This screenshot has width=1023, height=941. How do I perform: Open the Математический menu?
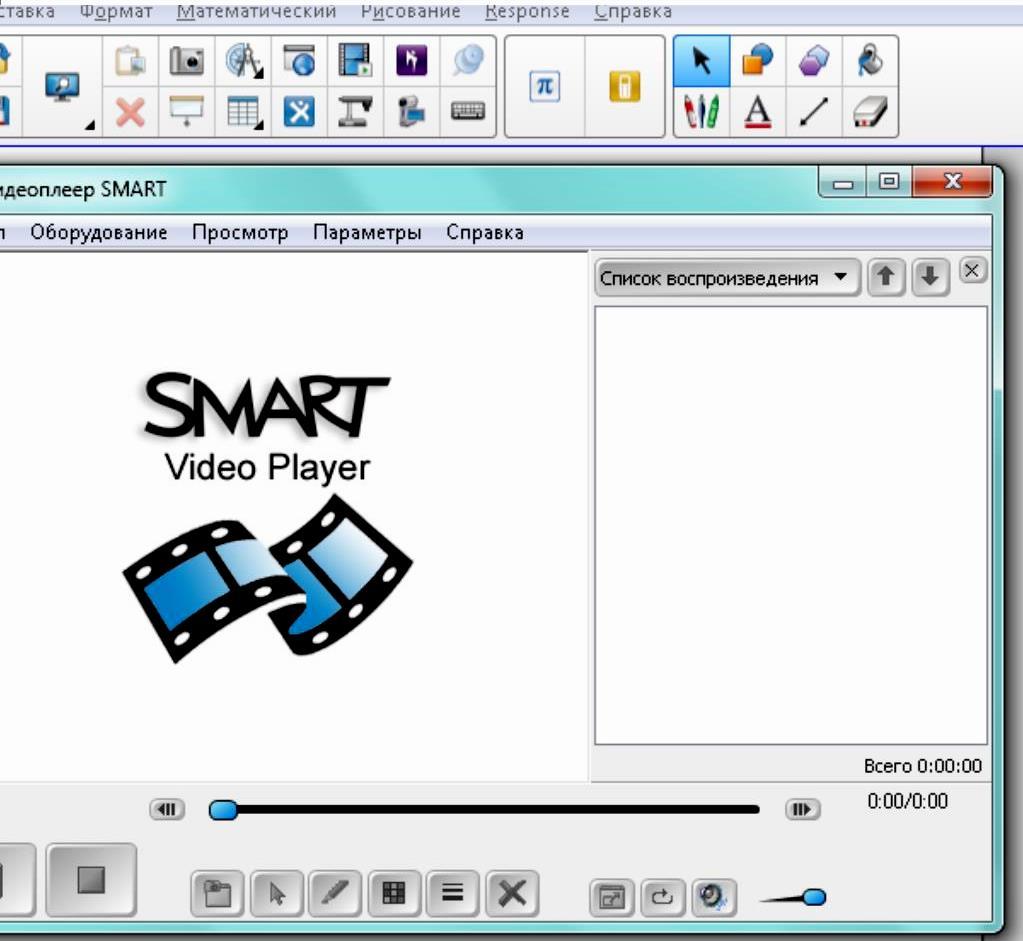(x=256, y=11)
